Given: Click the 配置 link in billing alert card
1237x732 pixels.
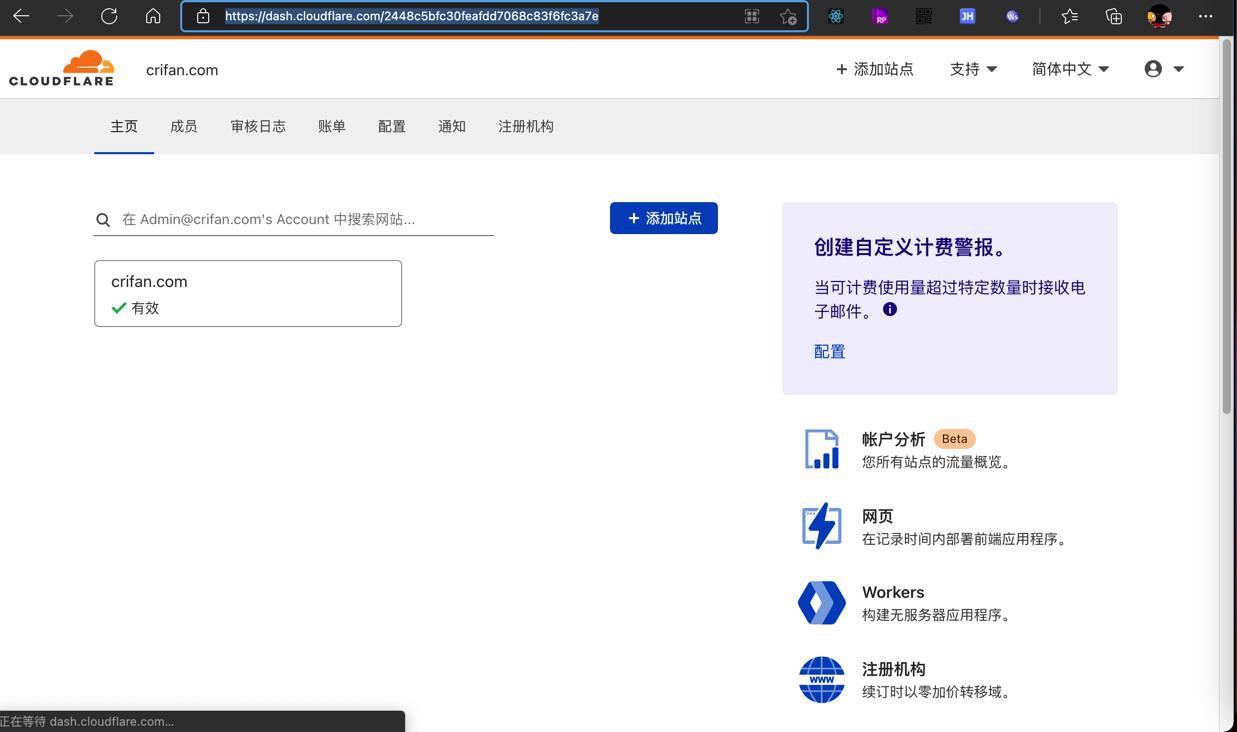Looking at the screenshot, I should pyautogui.click(x=830, y=352).
